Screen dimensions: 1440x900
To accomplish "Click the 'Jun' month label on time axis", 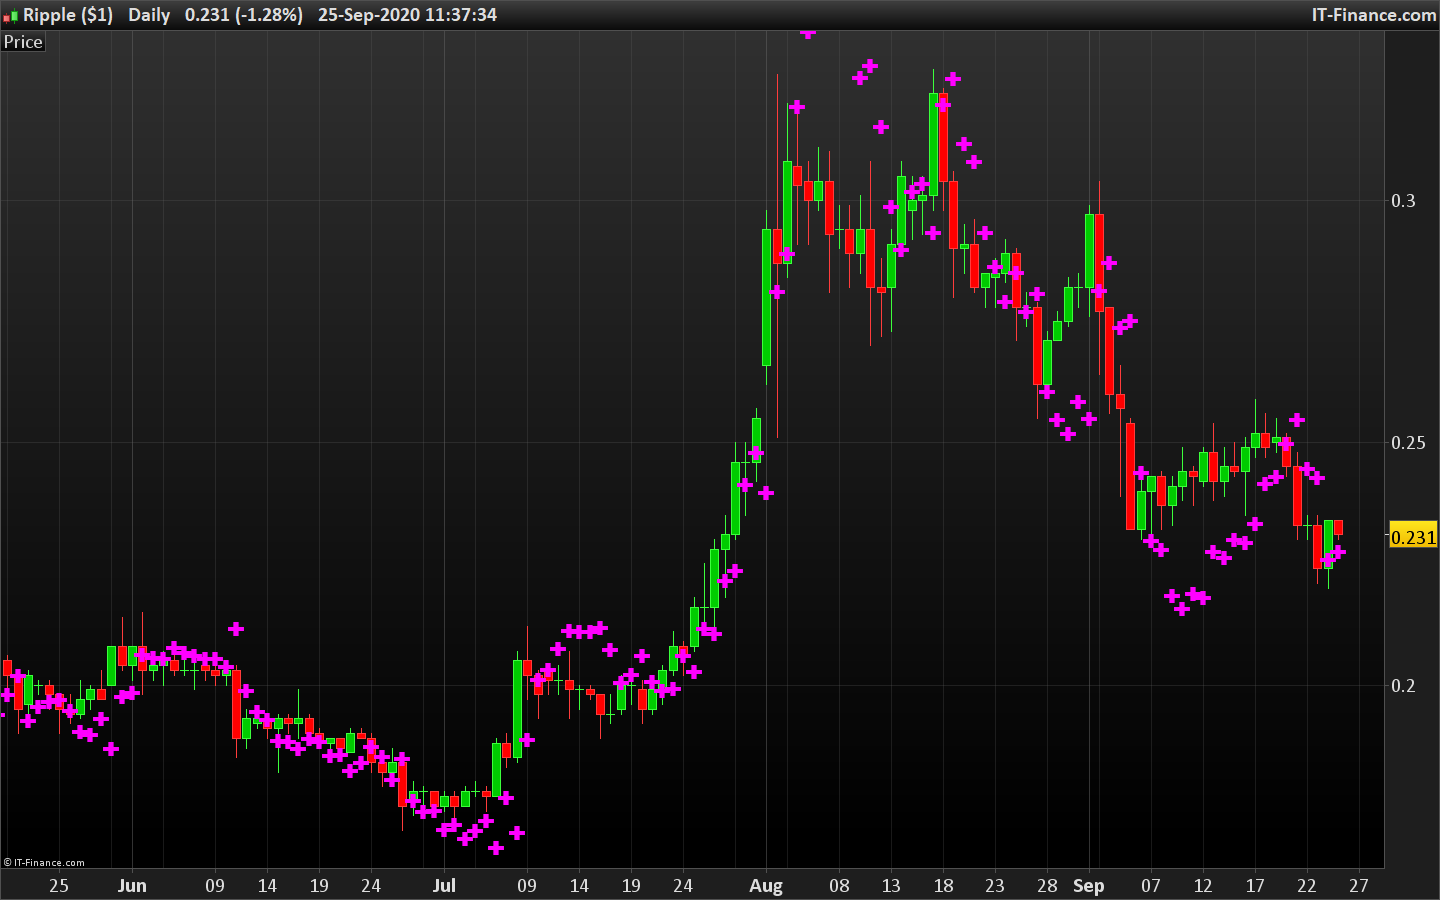I will (132, 886).
